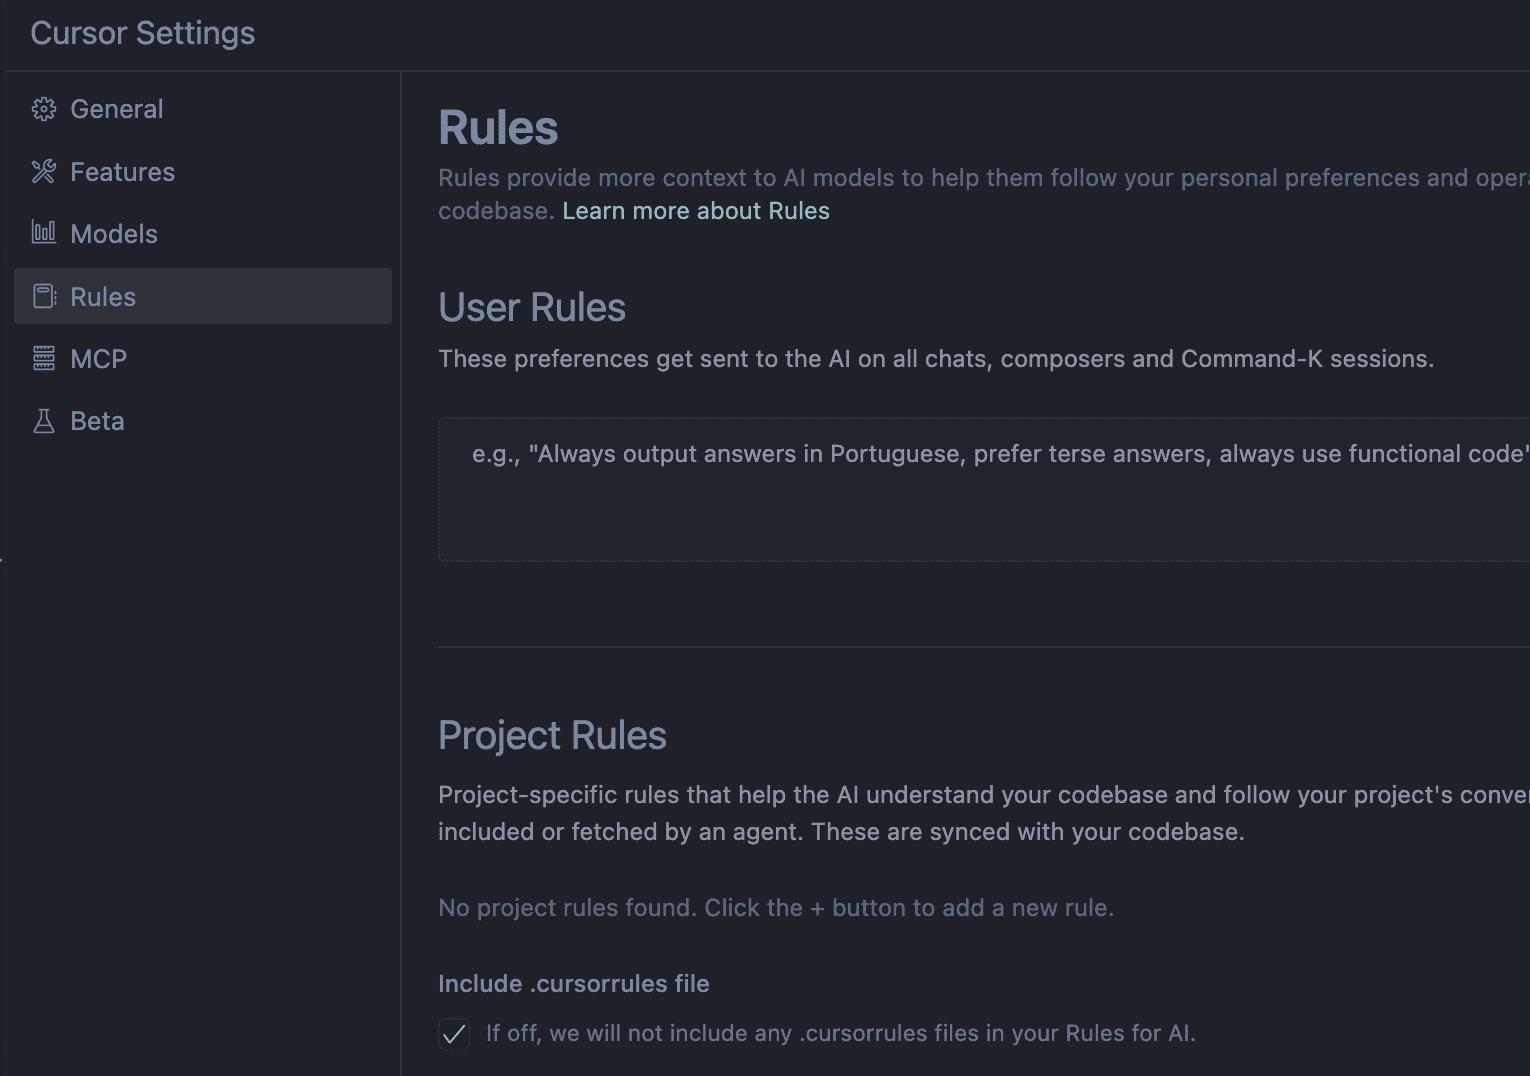This screenshot has height=1076, width=1530.
Task: Click the Features wrench icon
Action: tap(44, 172)
